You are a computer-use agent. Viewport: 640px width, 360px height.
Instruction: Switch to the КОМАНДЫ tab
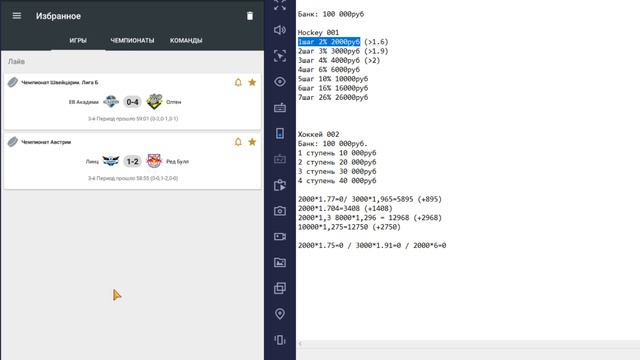pyautogui.click(x=186, y=40)
